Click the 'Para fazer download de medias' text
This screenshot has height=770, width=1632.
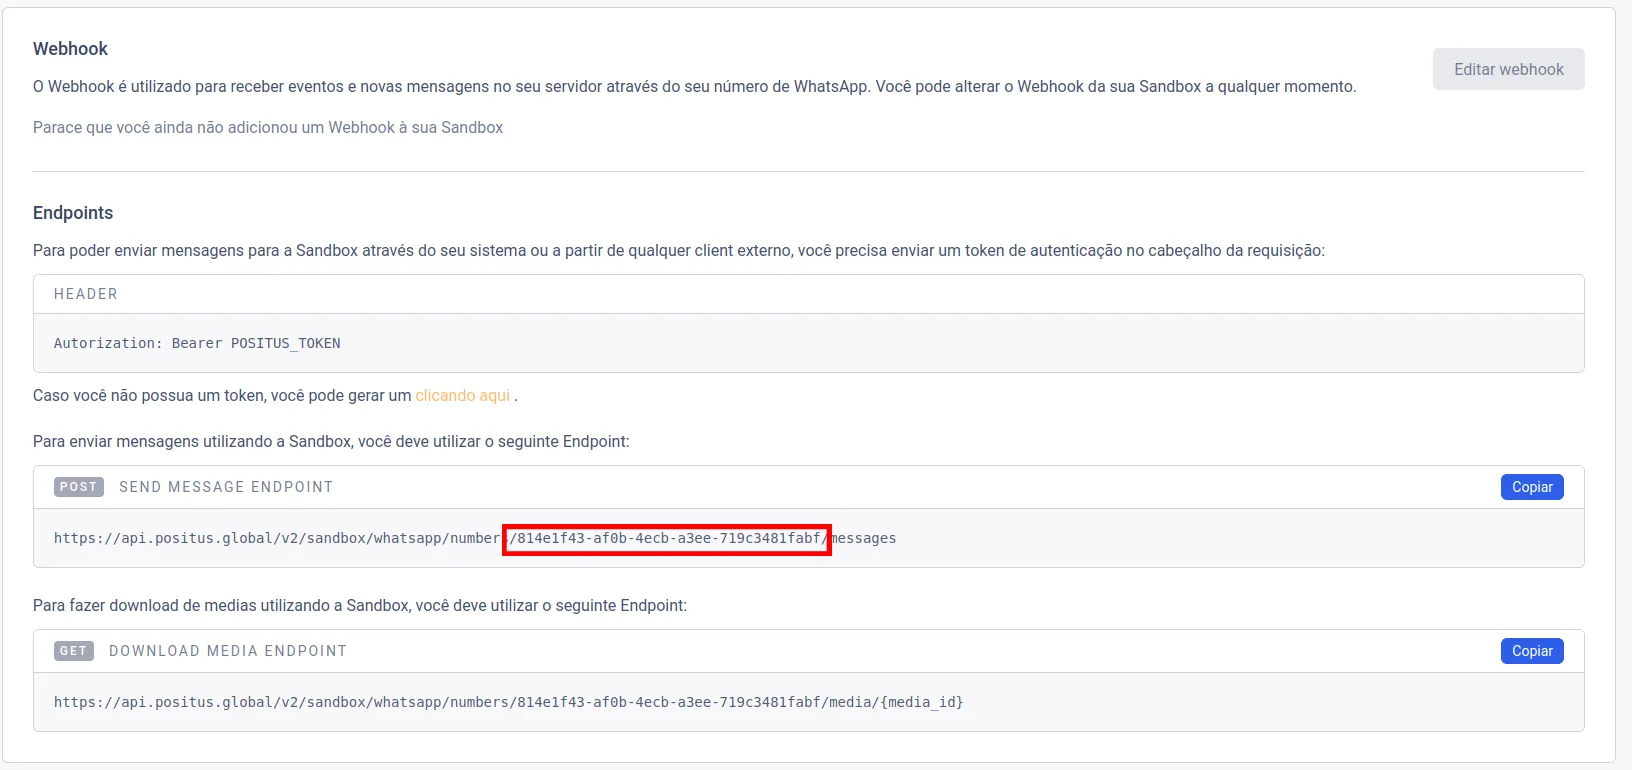pos(360,605)
